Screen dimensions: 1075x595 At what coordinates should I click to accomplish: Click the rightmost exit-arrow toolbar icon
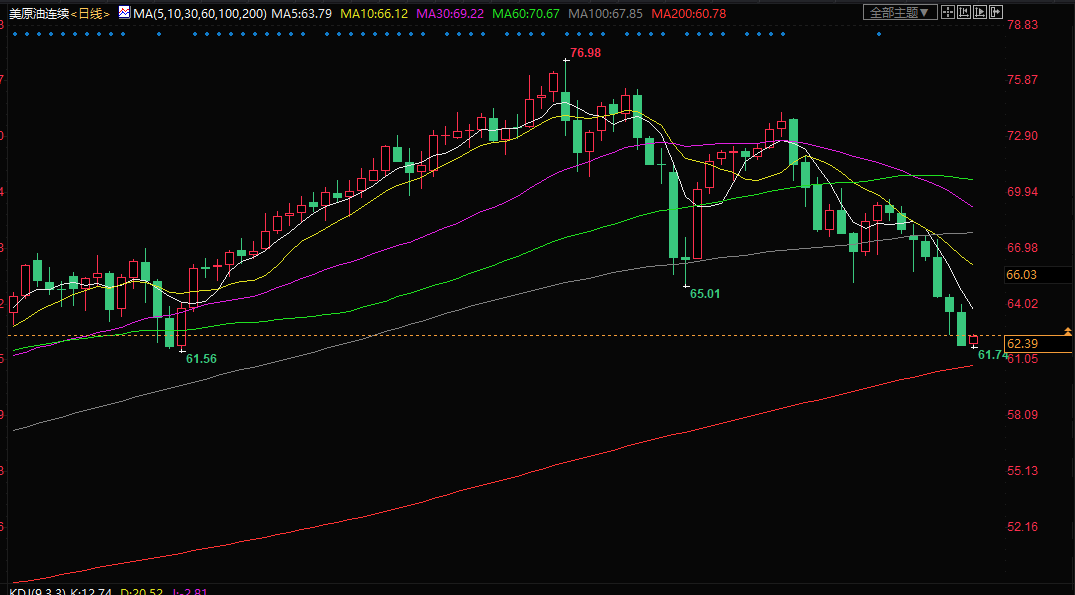[995, 13]
